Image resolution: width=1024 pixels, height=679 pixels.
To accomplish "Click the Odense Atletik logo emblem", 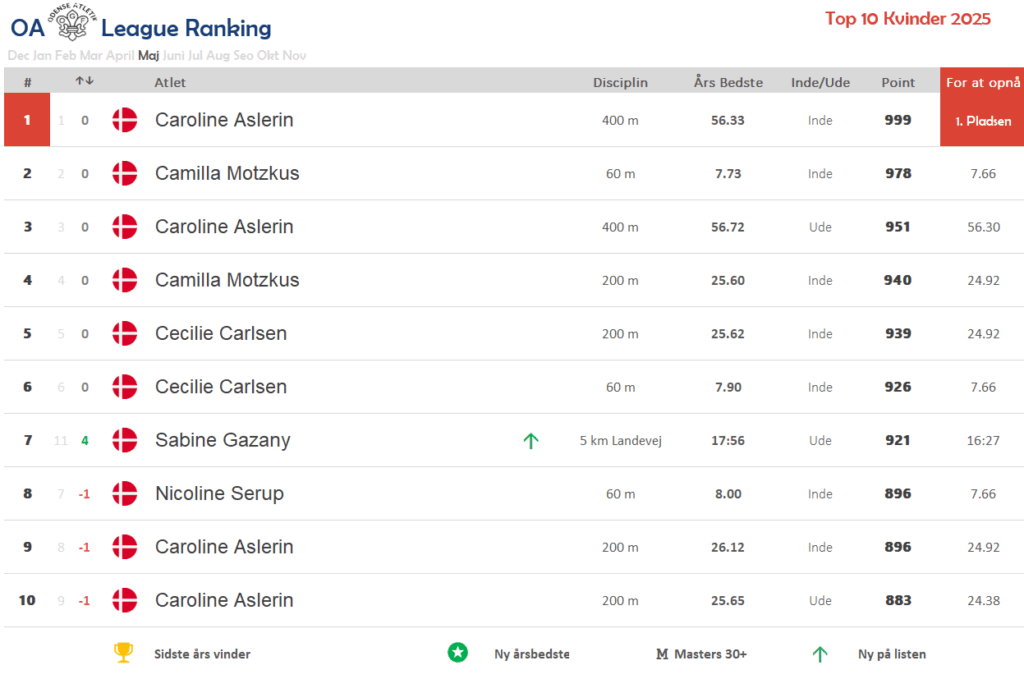I will 72,22.
